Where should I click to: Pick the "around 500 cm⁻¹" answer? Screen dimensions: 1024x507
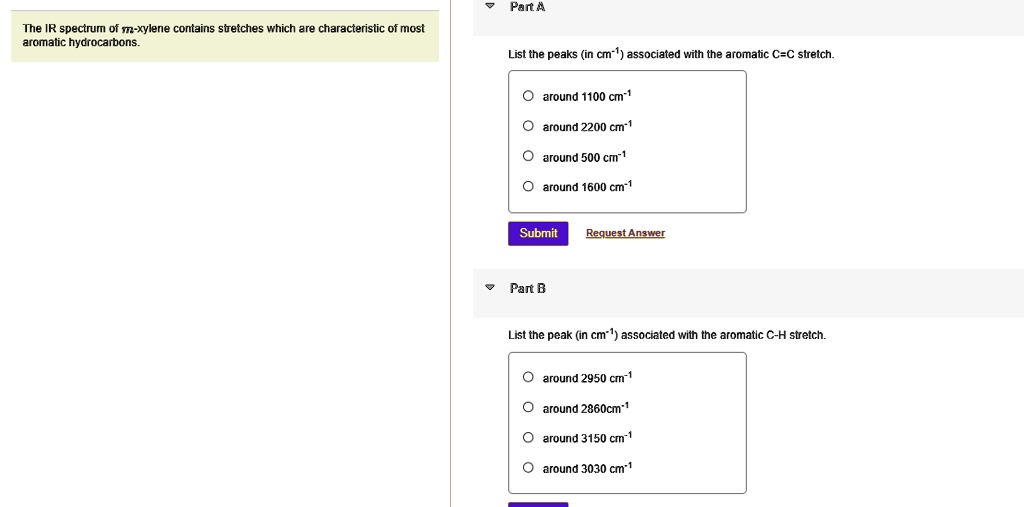(x=528, y=157)
